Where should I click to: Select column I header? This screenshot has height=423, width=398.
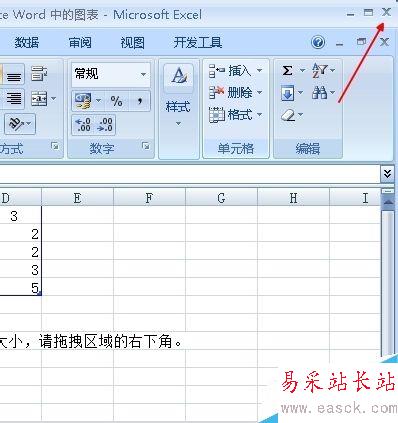coord(355,198)
